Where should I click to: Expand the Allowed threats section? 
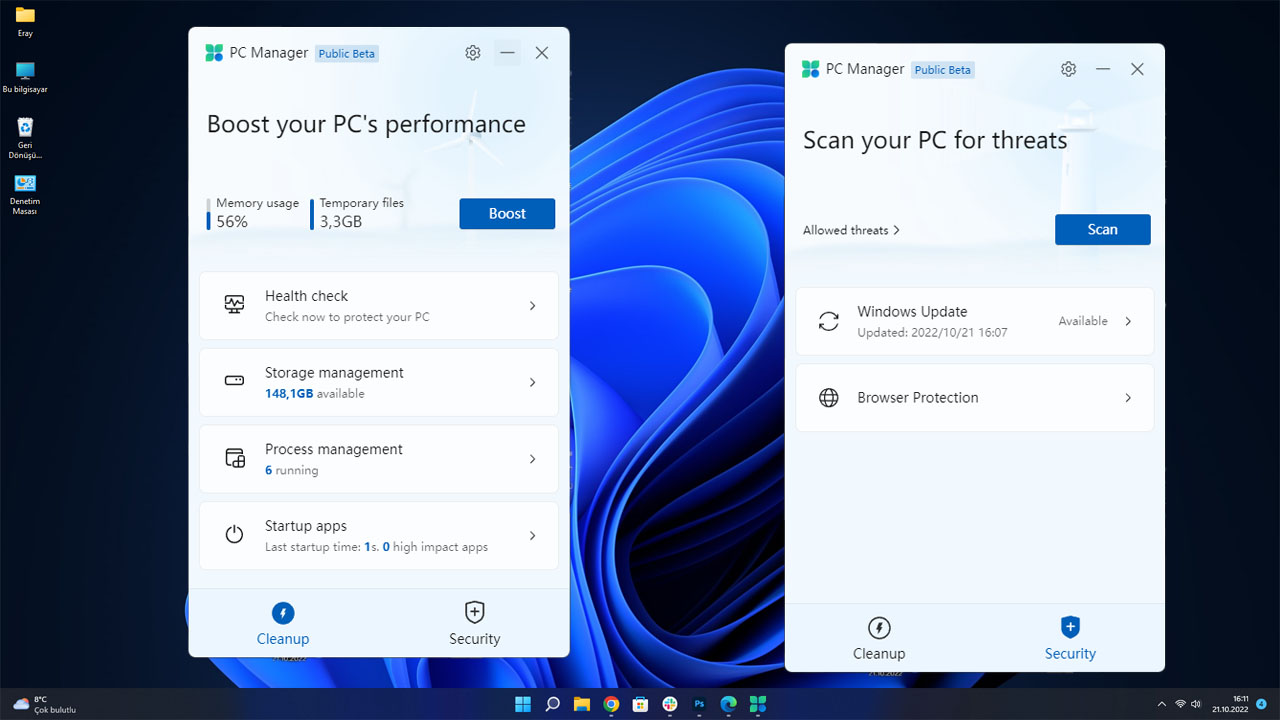850,230
